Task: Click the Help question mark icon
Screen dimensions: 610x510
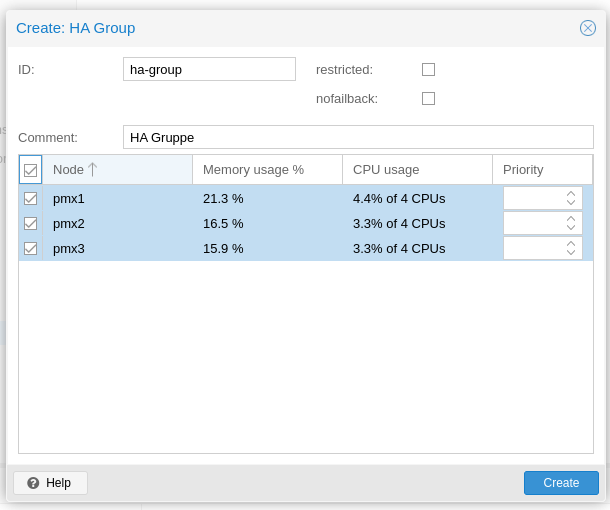Action: click(33, 483)
